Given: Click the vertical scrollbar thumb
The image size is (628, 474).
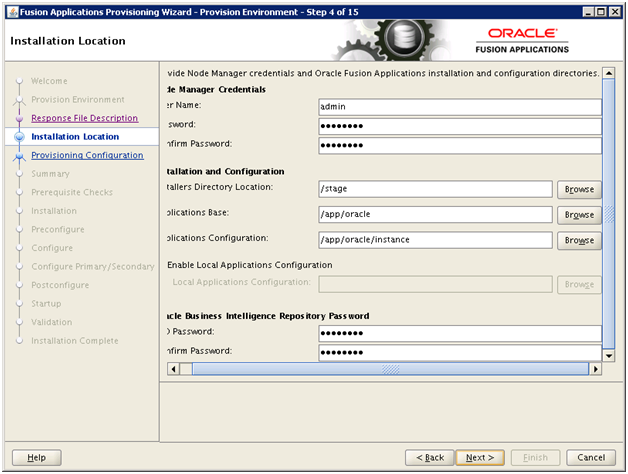Looking at the screenshot, I should coord(608,214).
